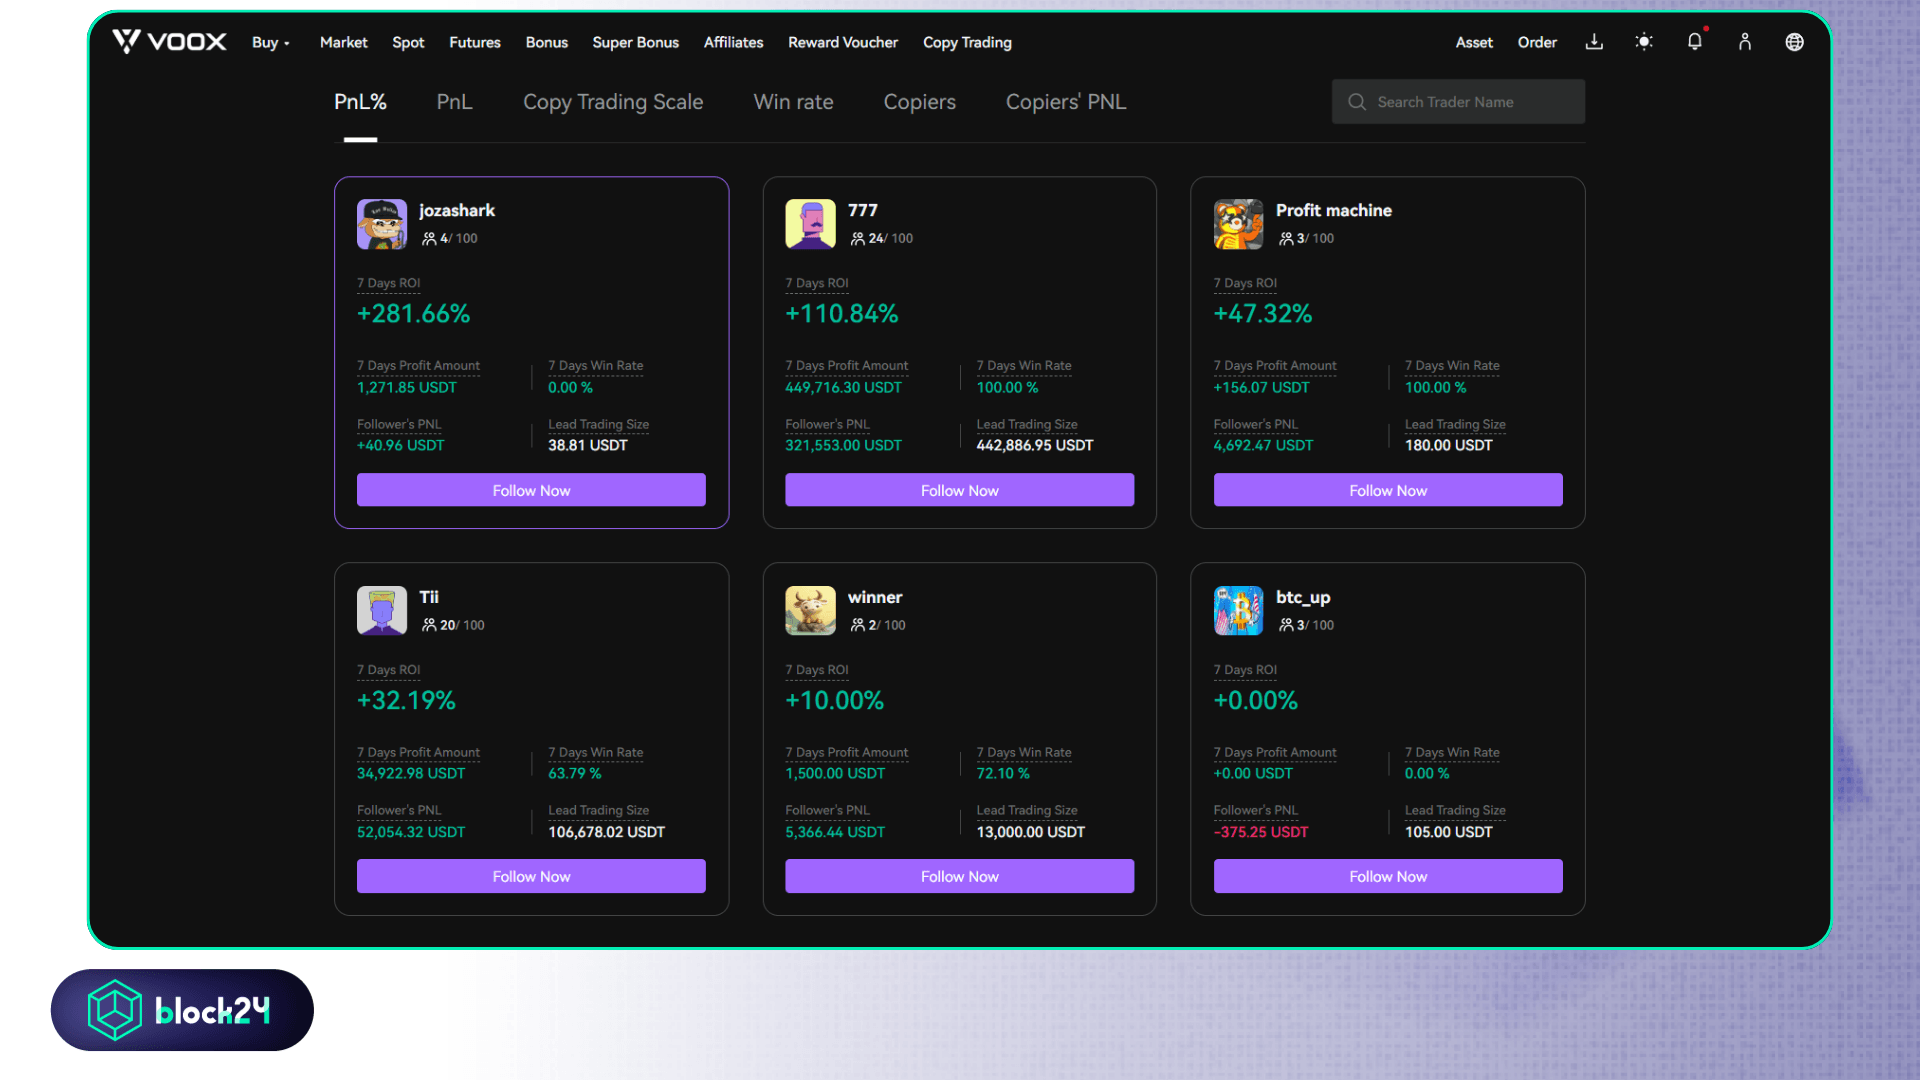Open the Copy Trading page
This screenshot has height=1080, width=1920.
click(967, 42)
